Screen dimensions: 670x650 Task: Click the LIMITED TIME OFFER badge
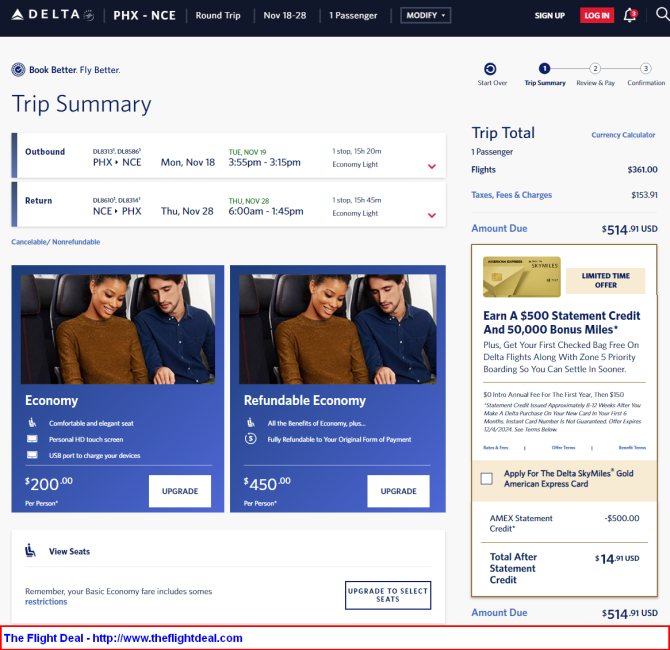tap(605, 281)
